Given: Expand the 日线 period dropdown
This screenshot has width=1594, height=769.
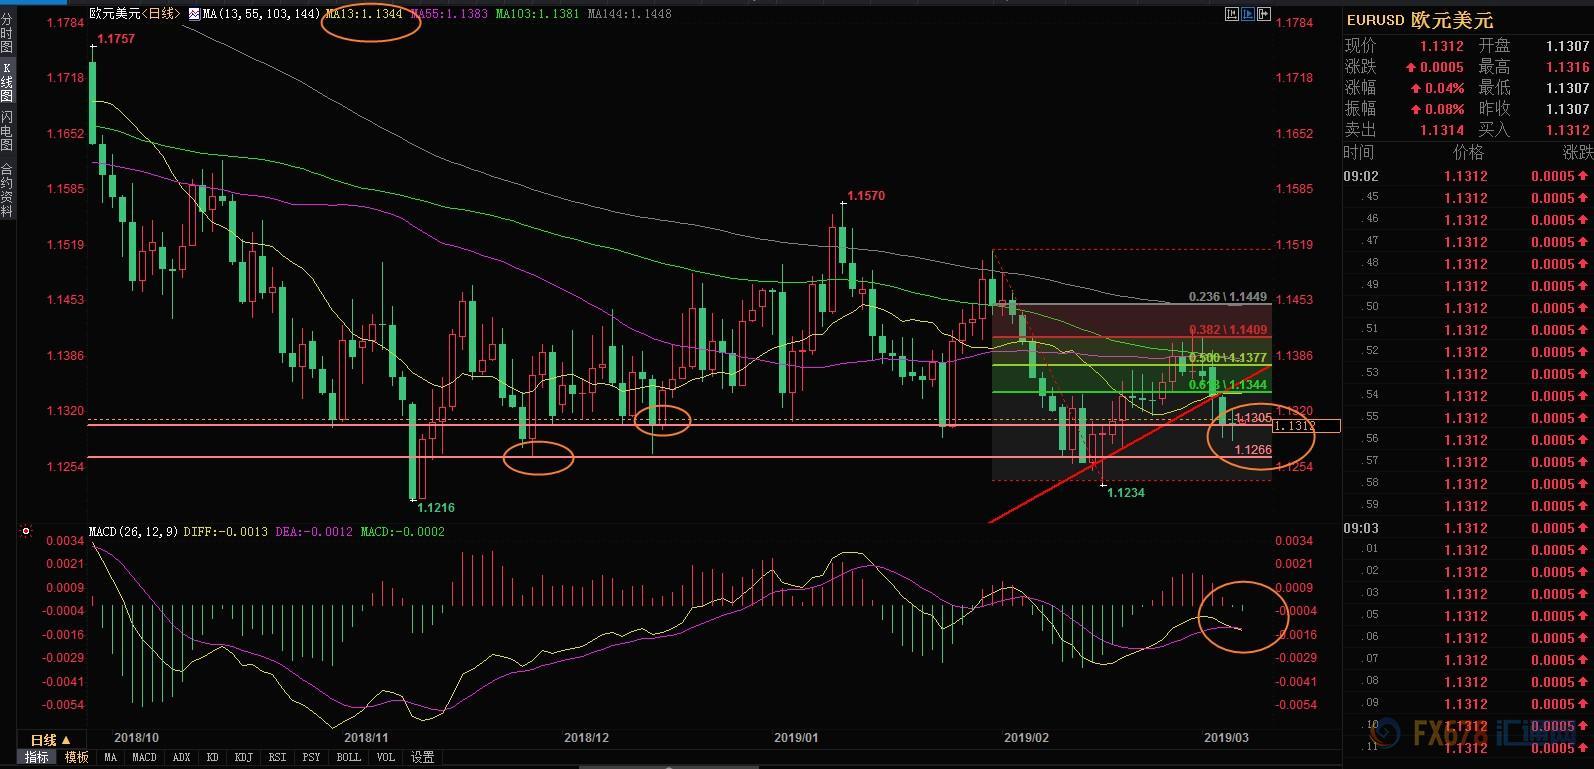Looking at the screenshot, I should click(x=50, y=740).
